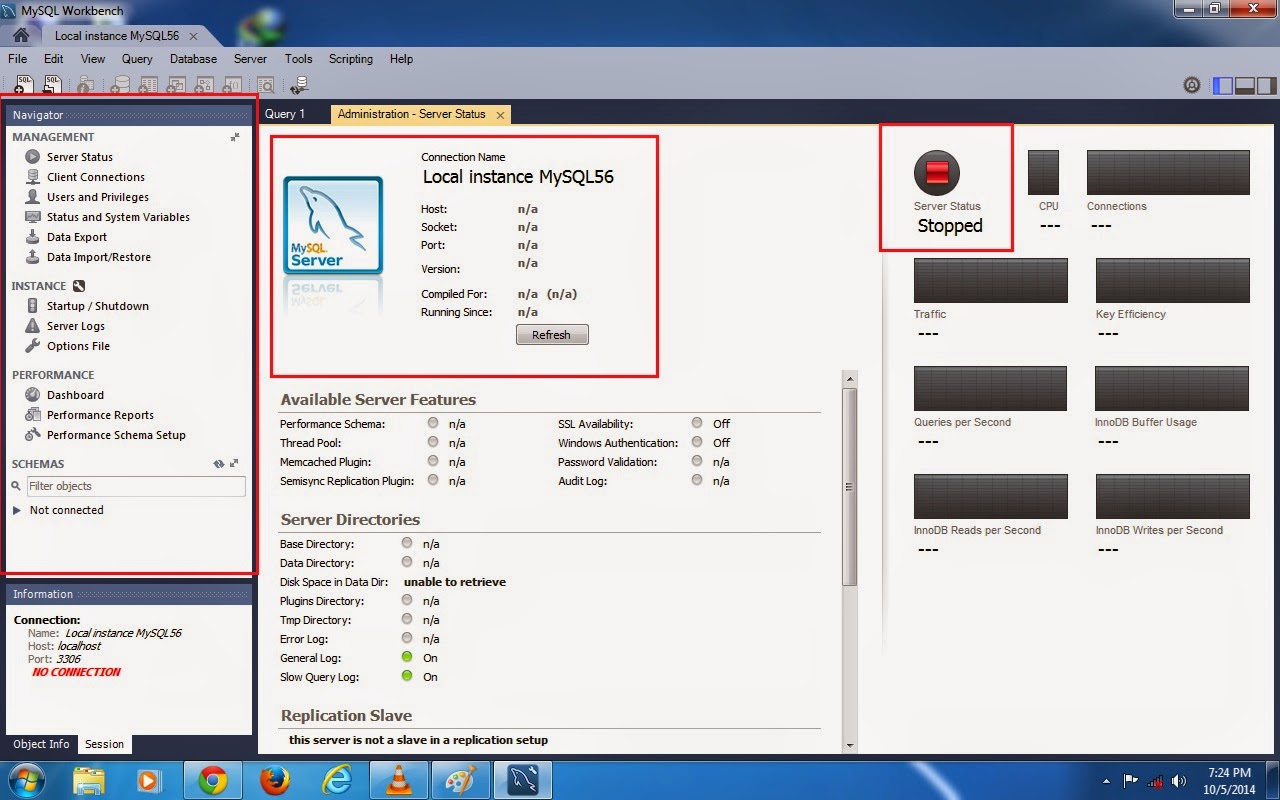
Task: Click the create new schema toolbar icon
Action: tap(119, 86)
